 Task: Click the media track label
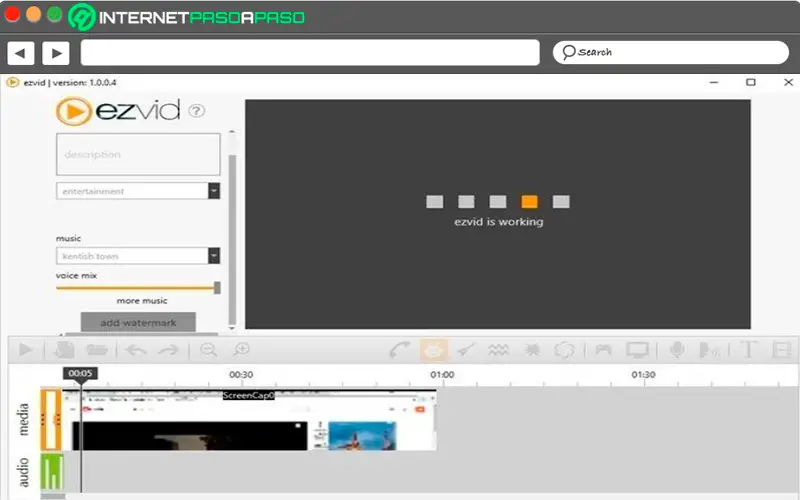23,419
